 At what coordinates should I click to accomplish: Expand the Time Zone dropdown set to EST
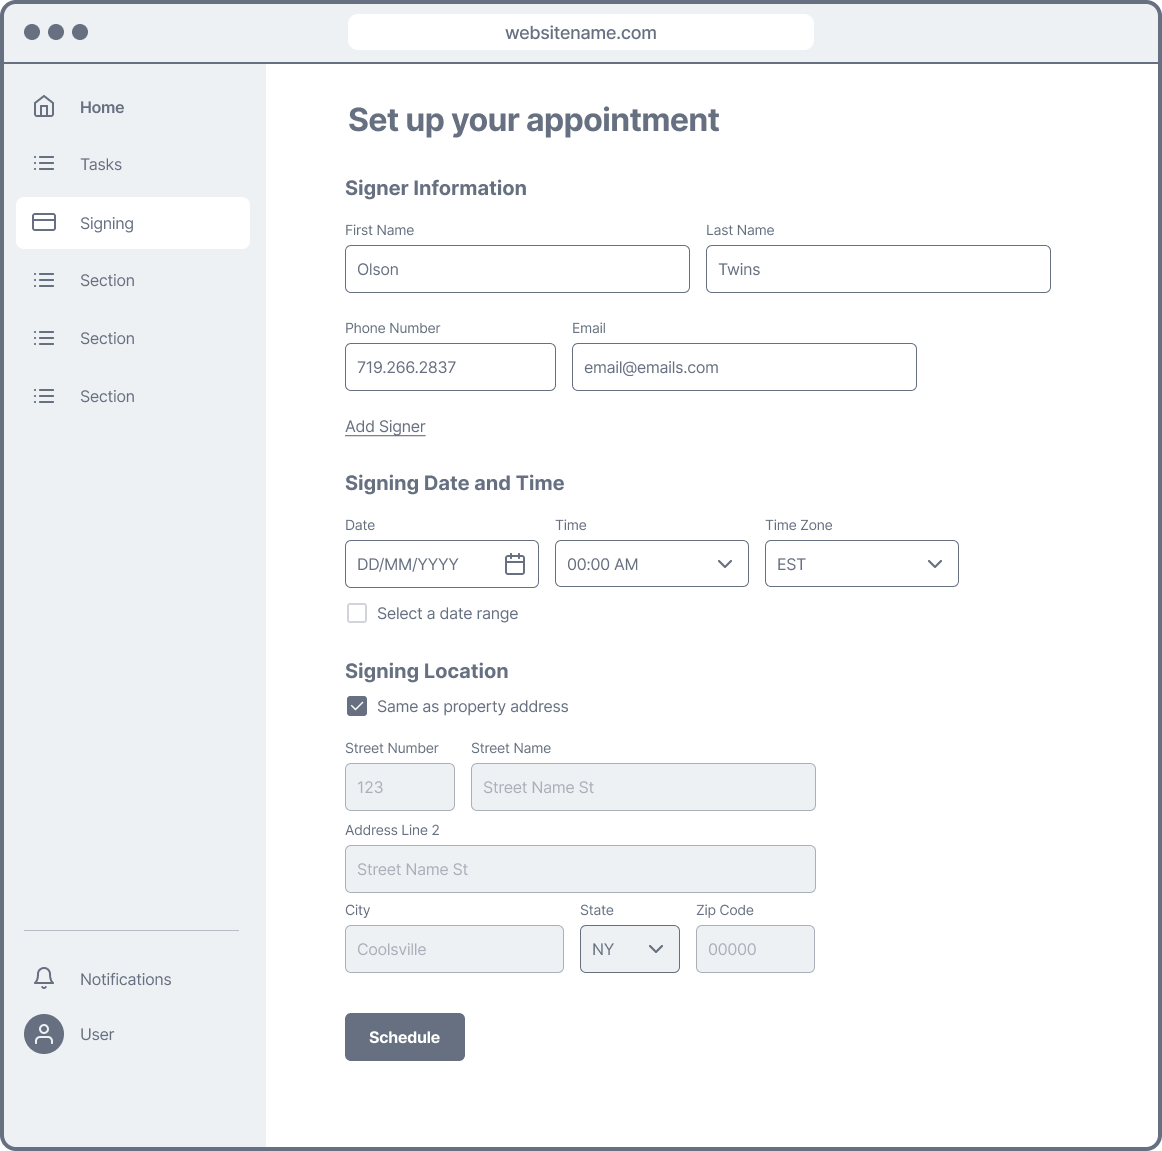861,564
